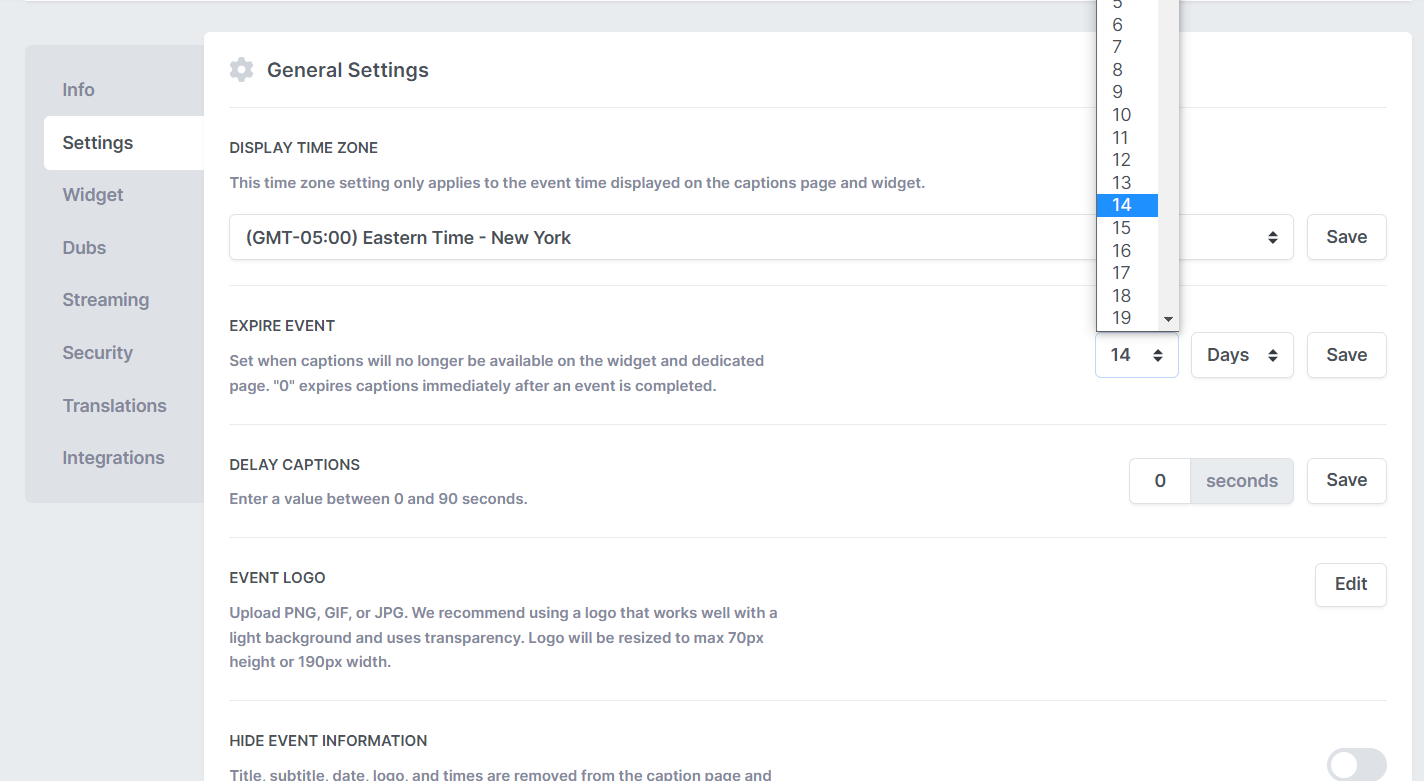The height and width of the screenshot is (781, 1424).
Task: Choose 18 in the open dropdown list
Action: [1127, 296]
